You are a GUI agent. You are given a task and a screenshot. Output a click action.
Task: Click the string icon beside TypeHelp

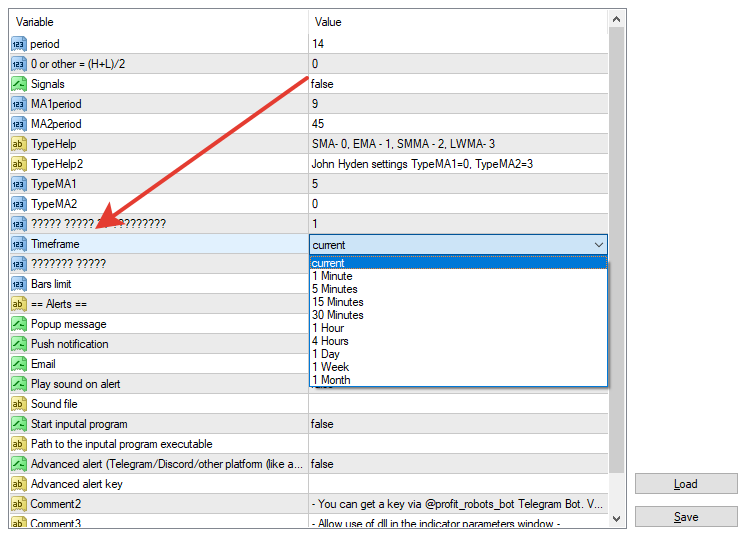(x=19, y=144)
